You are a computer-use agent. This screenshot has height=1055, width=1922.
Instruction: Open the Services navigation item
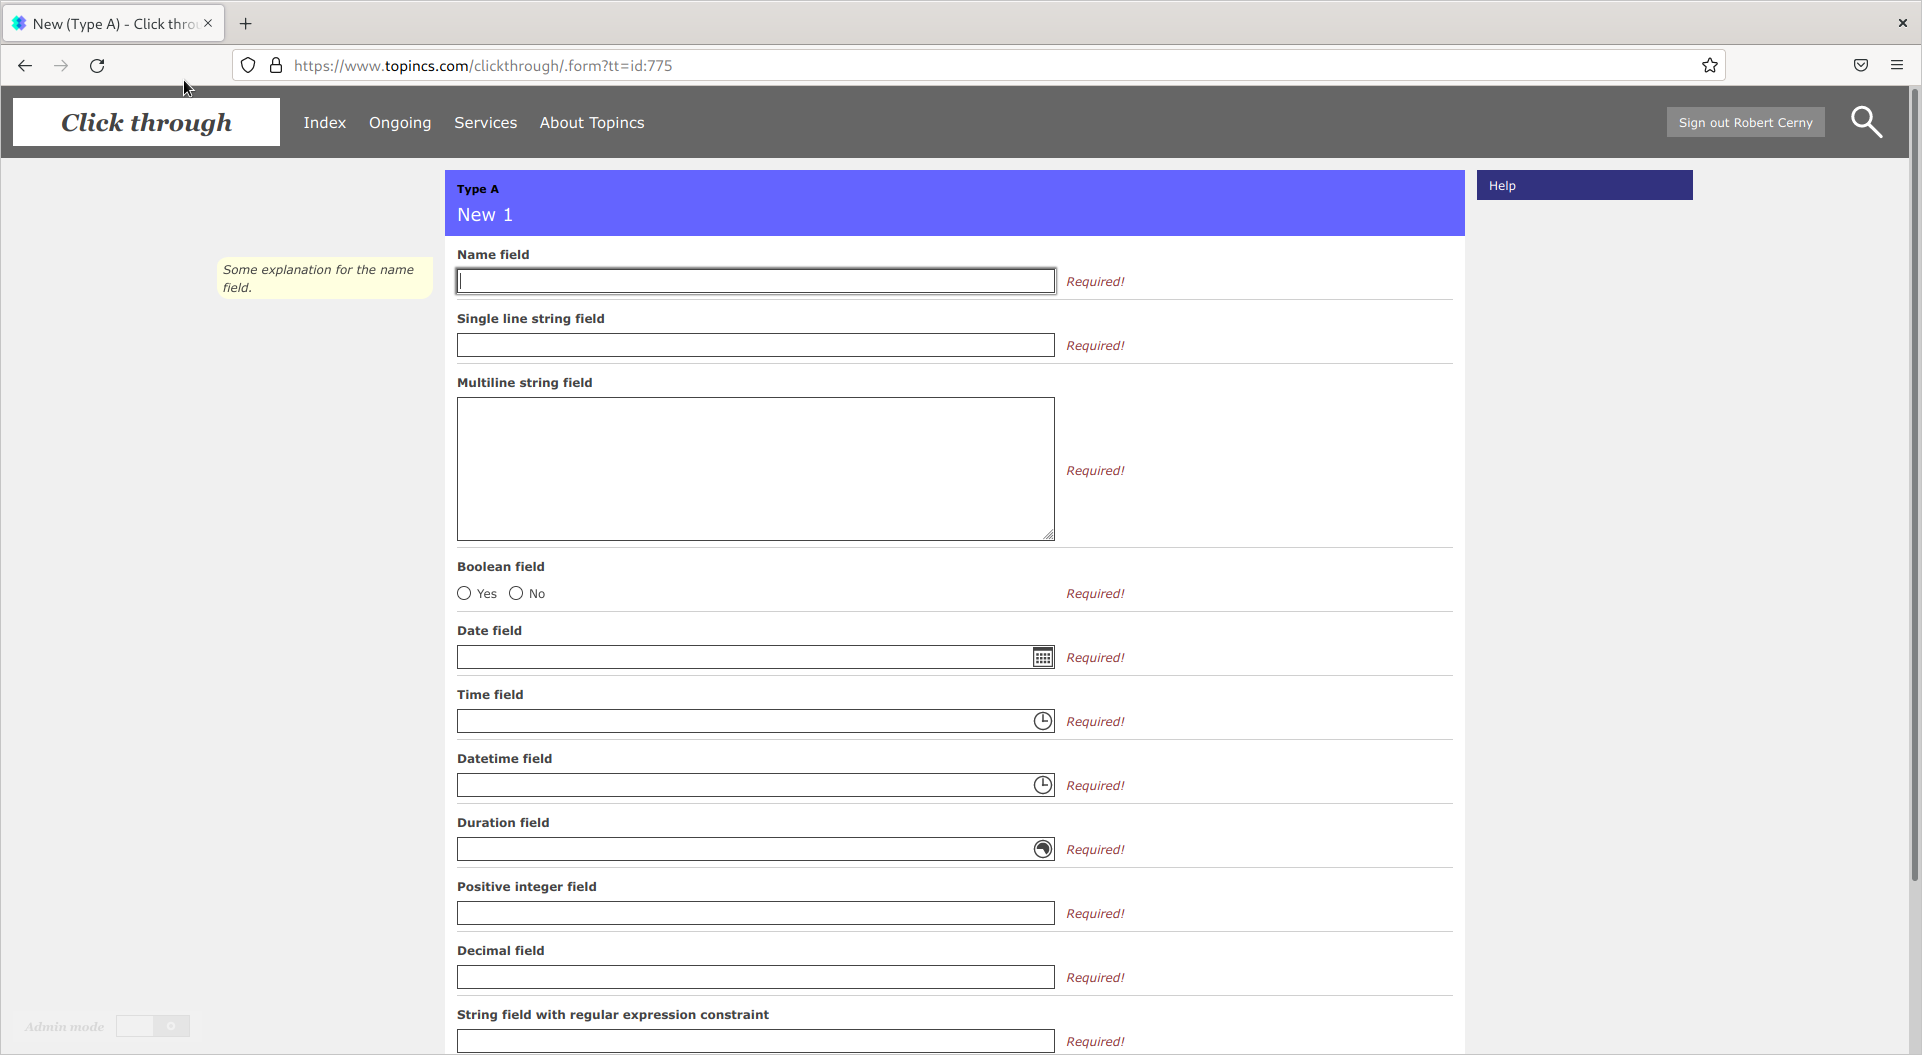point(486,122)
